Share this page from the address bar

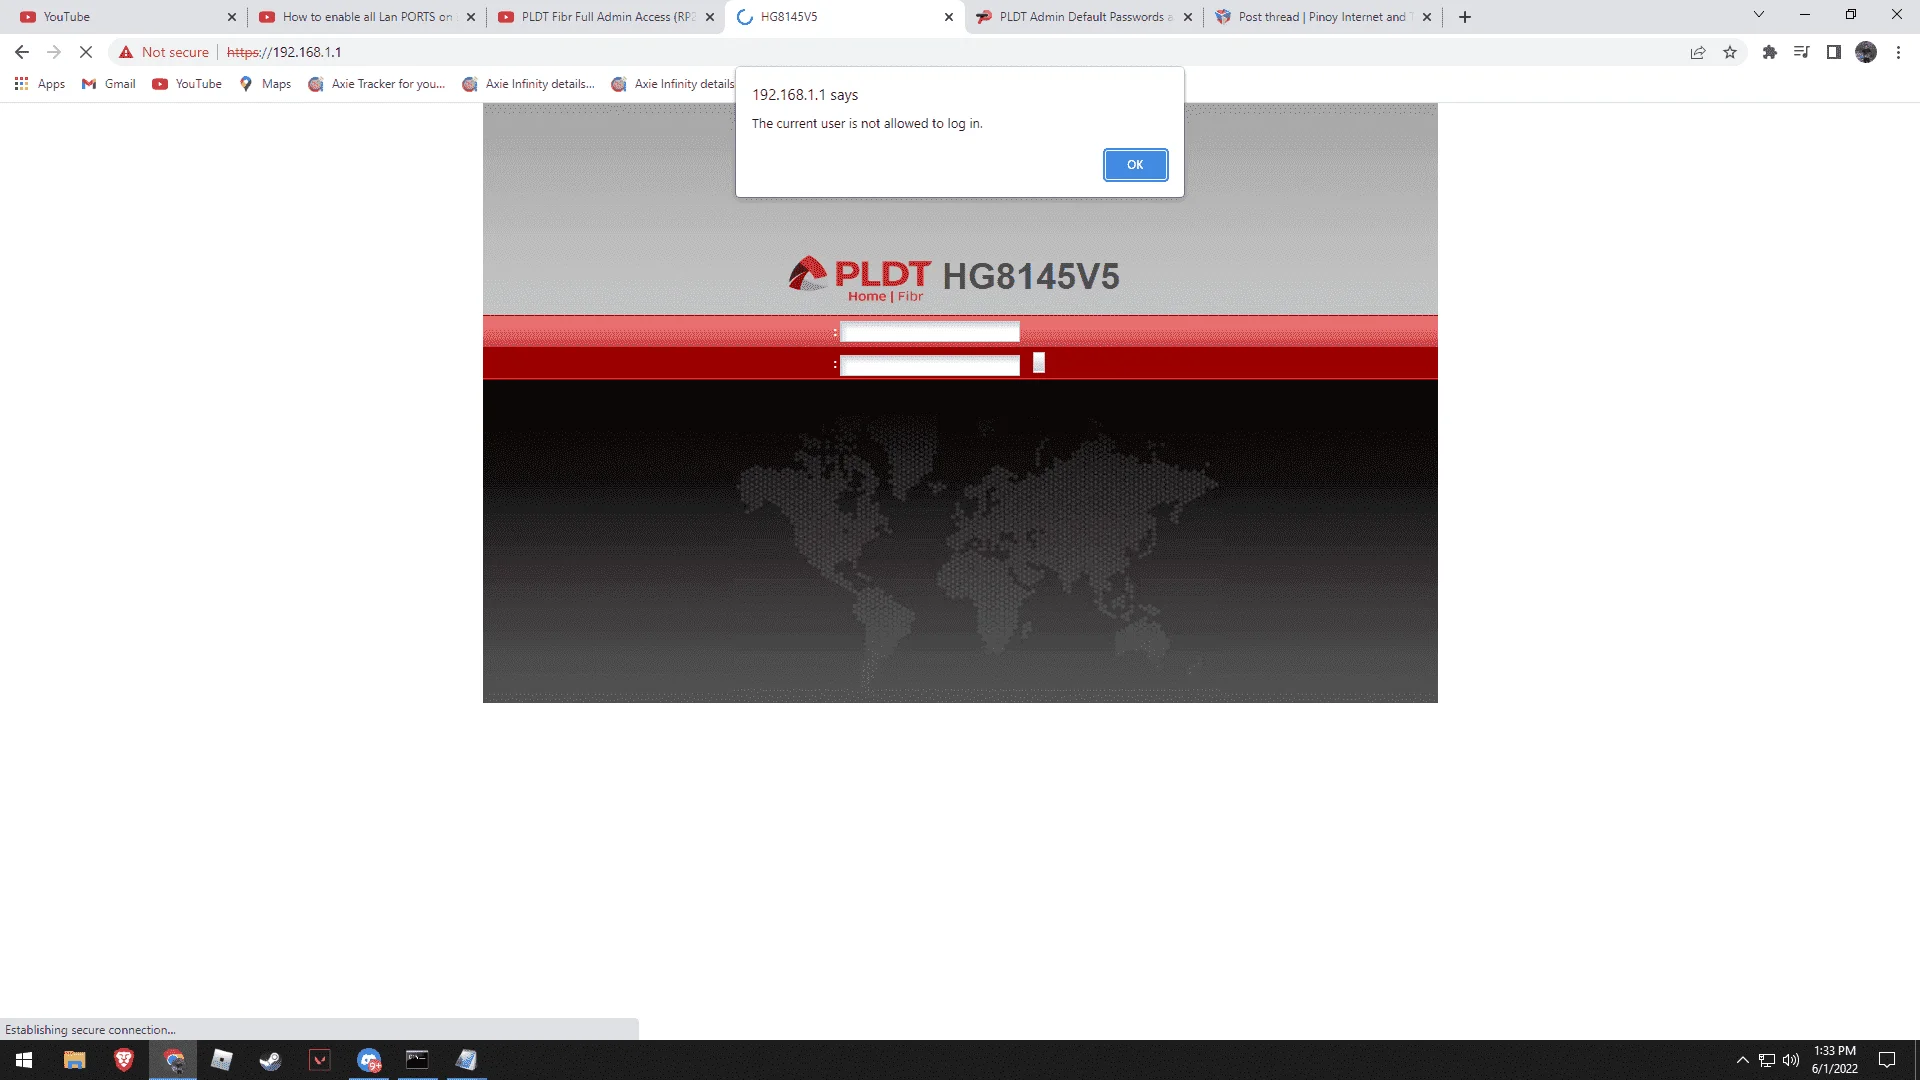coord(1698,52)
